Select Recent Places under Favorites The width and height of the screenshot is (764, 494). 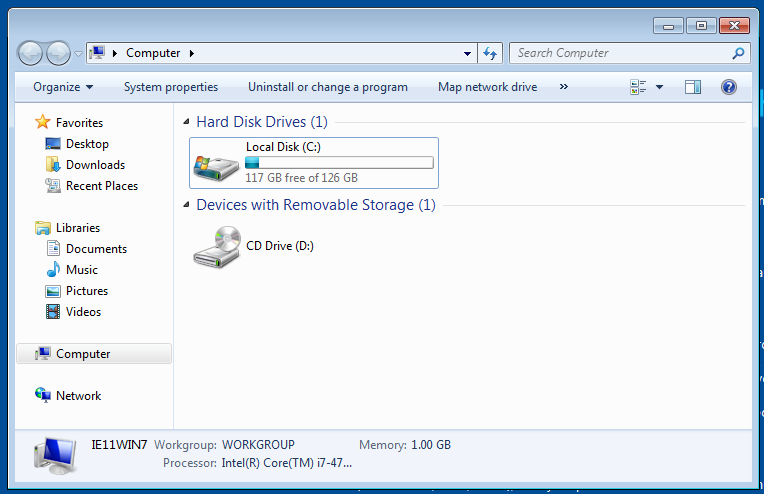[x=102, y=186]
